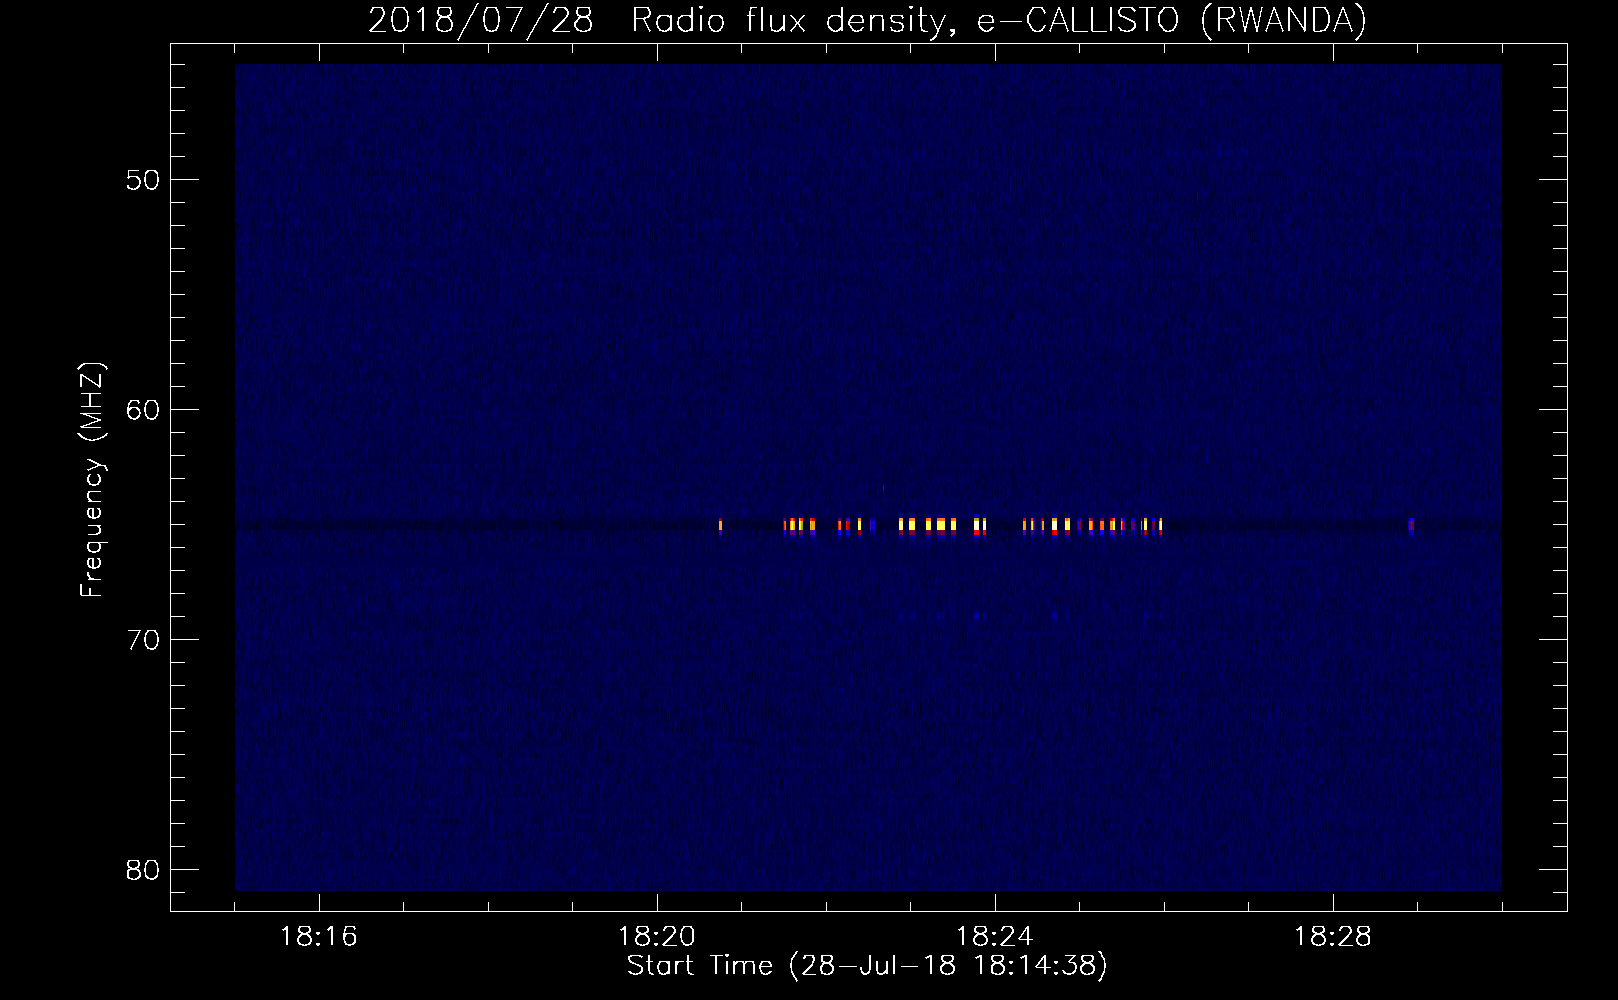Click the isolated burst just before 18:21 at 65 MHz
Screen dimensions: 1618x1000
720,526
